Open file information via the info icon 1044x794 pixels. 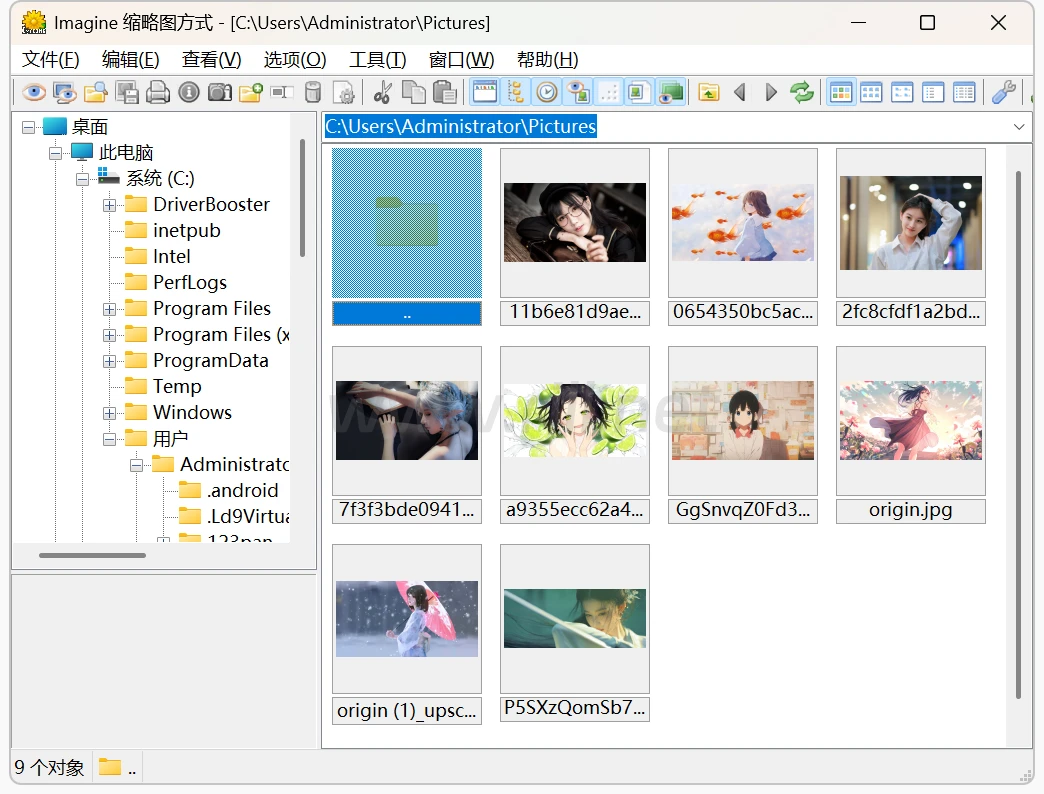[x=189, y=93]
